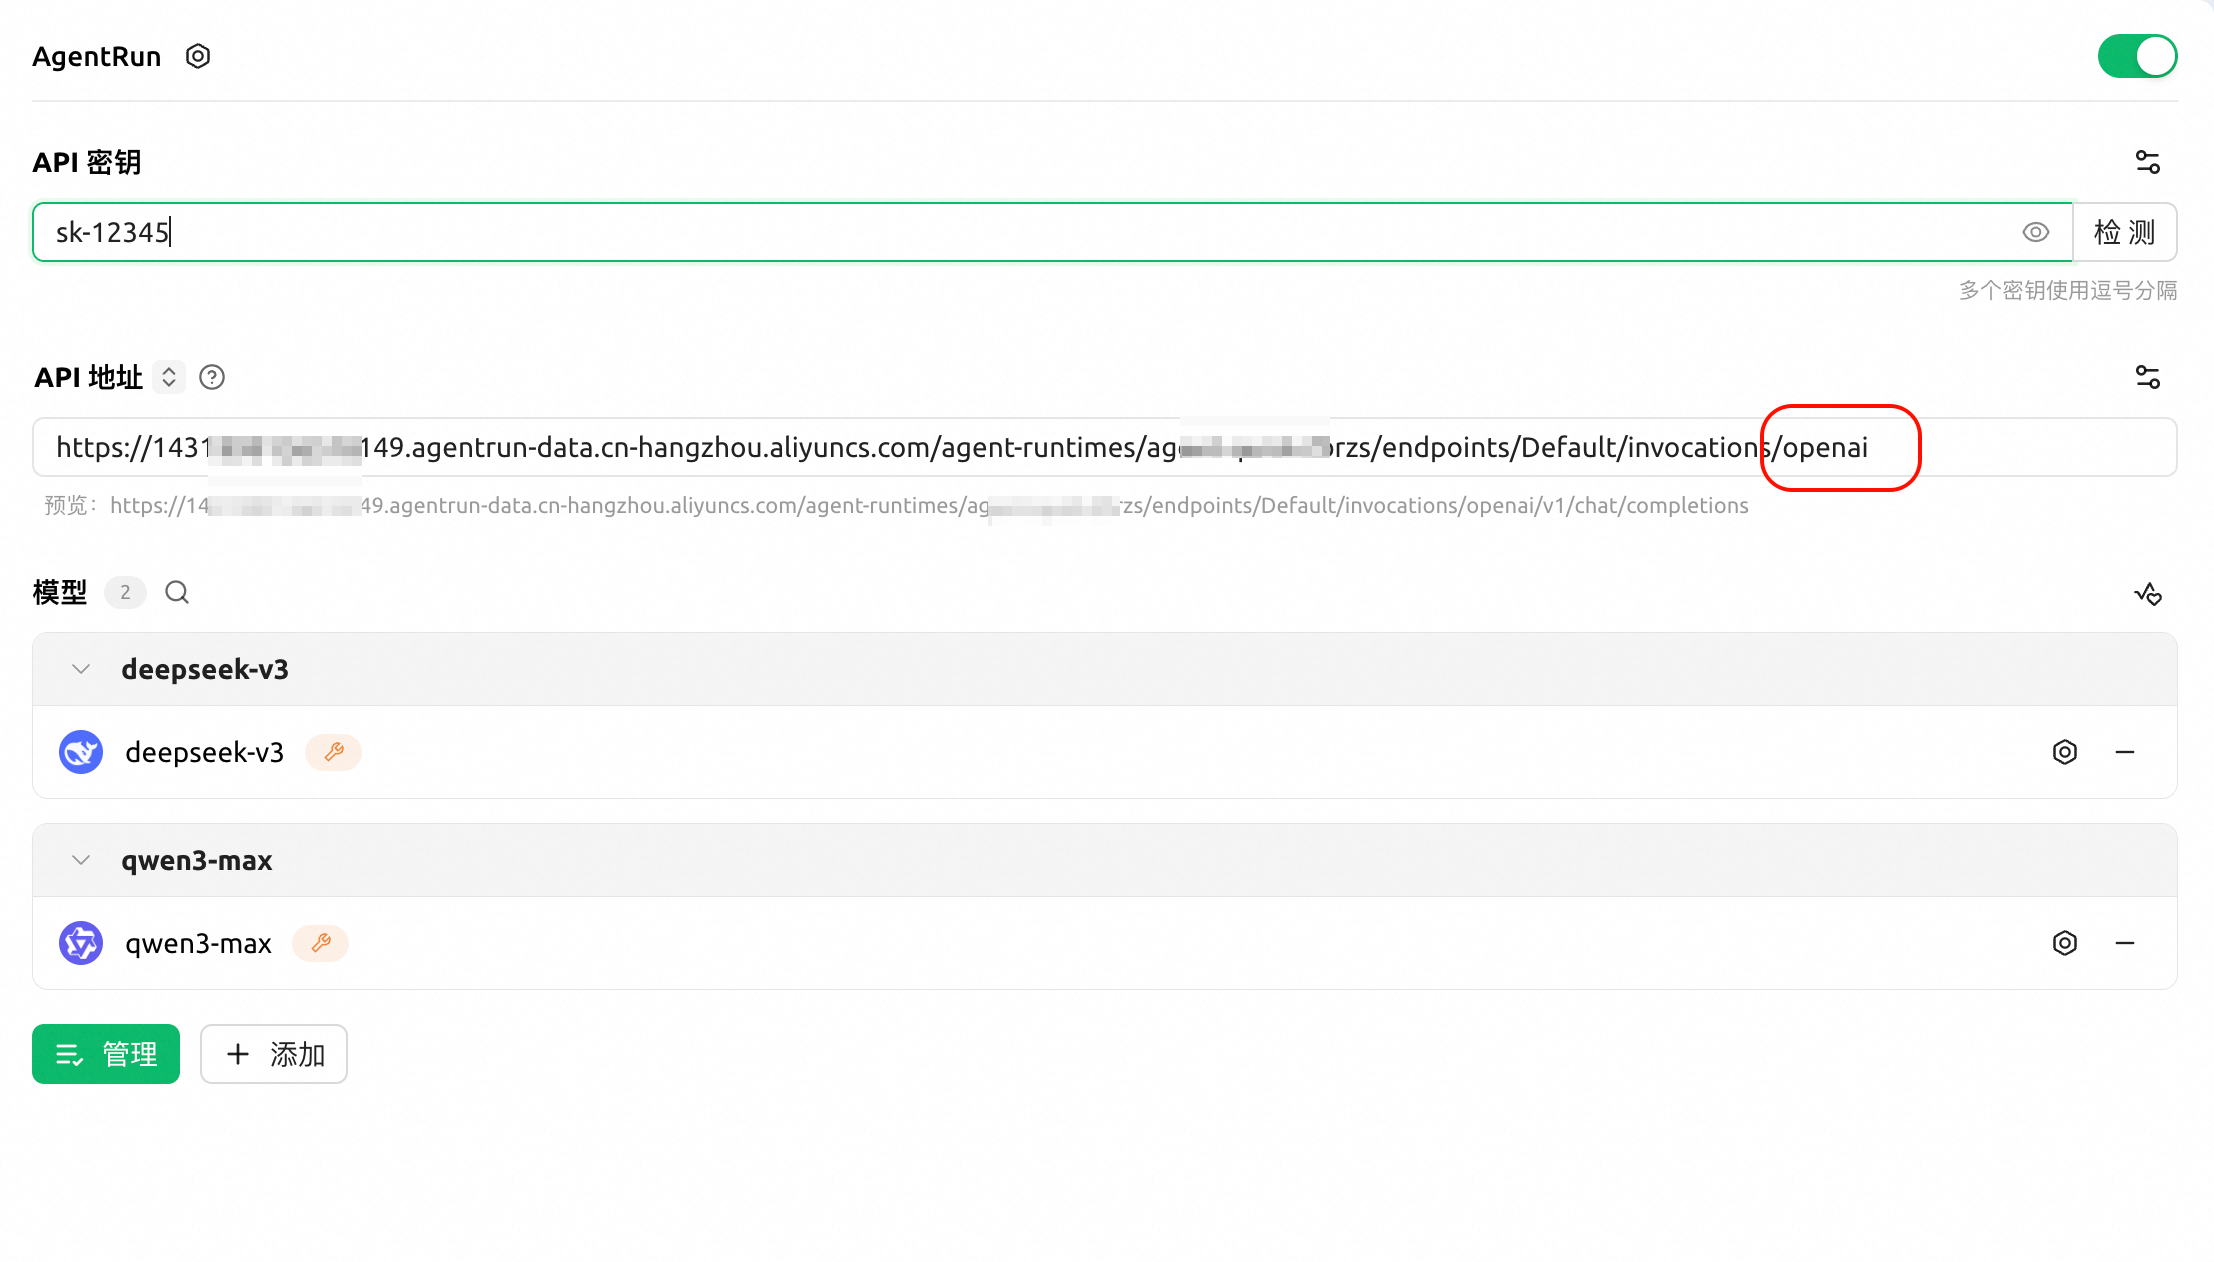The width and height of the screenshot is (2214, 1262).
Task: Click the model health check icon
Action: click(x=2147, y=594)
